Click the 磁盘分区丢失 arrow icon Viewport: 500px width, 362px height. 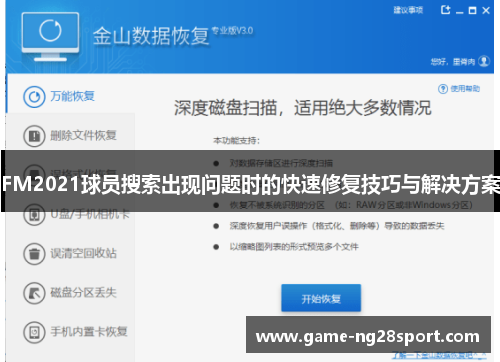coord(34,293)
